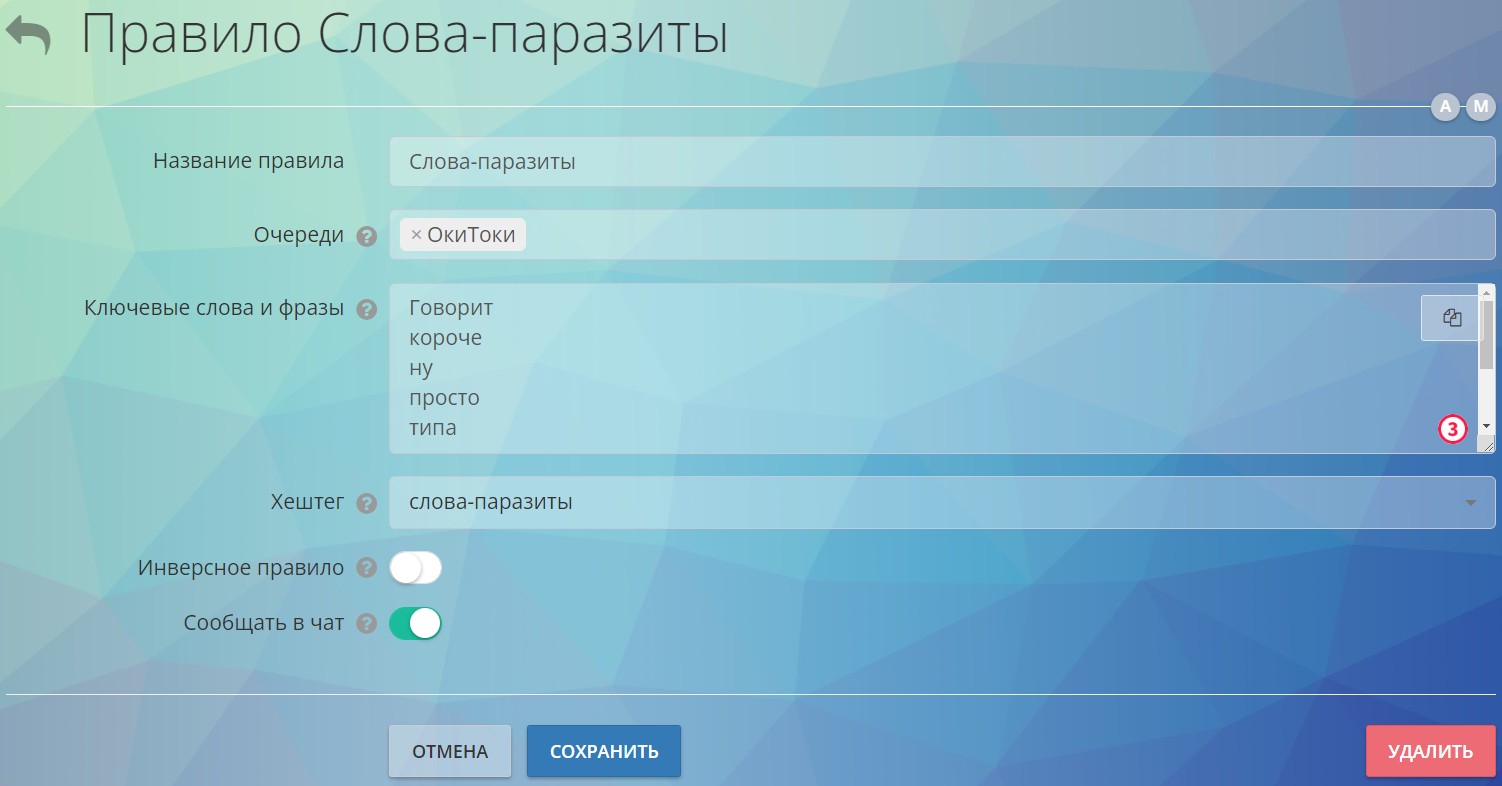Enable the Инверсное правило toggle
Viewport: 1502px width, 786px height.
(416, 567)
